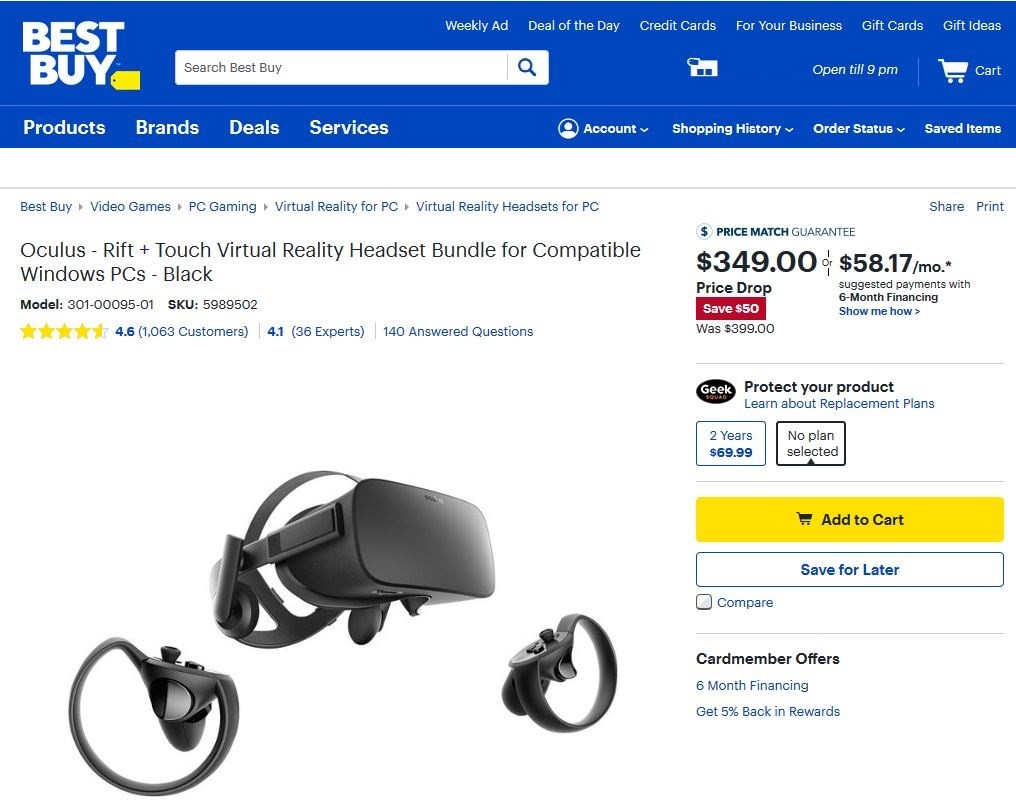1016x803 pixels.
Task: Select the No plan selected option
Action: tap(811, 443)
